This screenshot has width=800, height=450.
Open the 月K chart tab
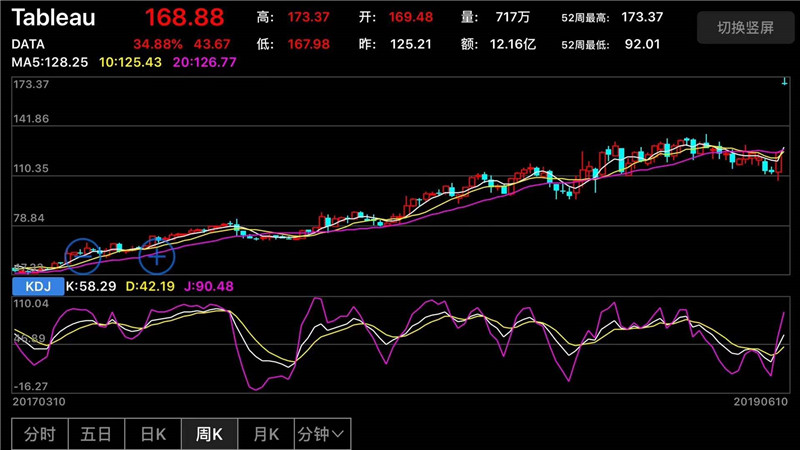tap(267, 434)
